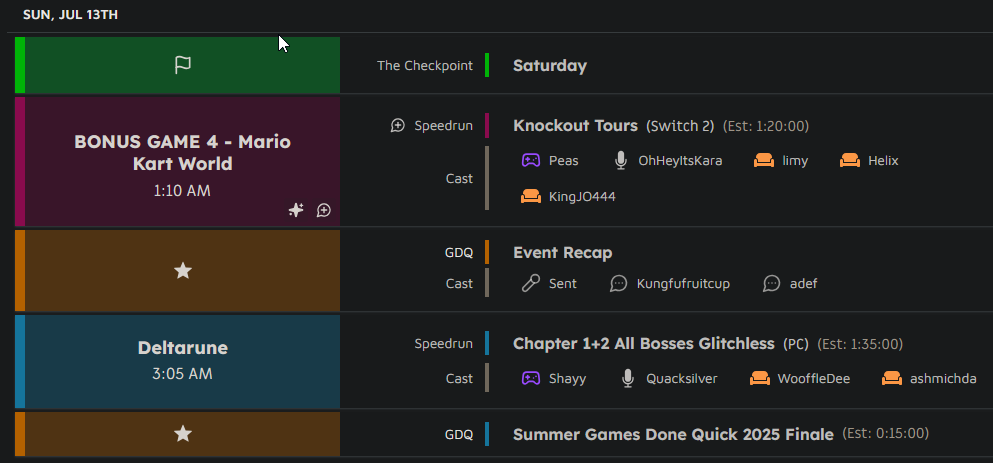Click the orange couch icon next to Helix

pos(850,161)
